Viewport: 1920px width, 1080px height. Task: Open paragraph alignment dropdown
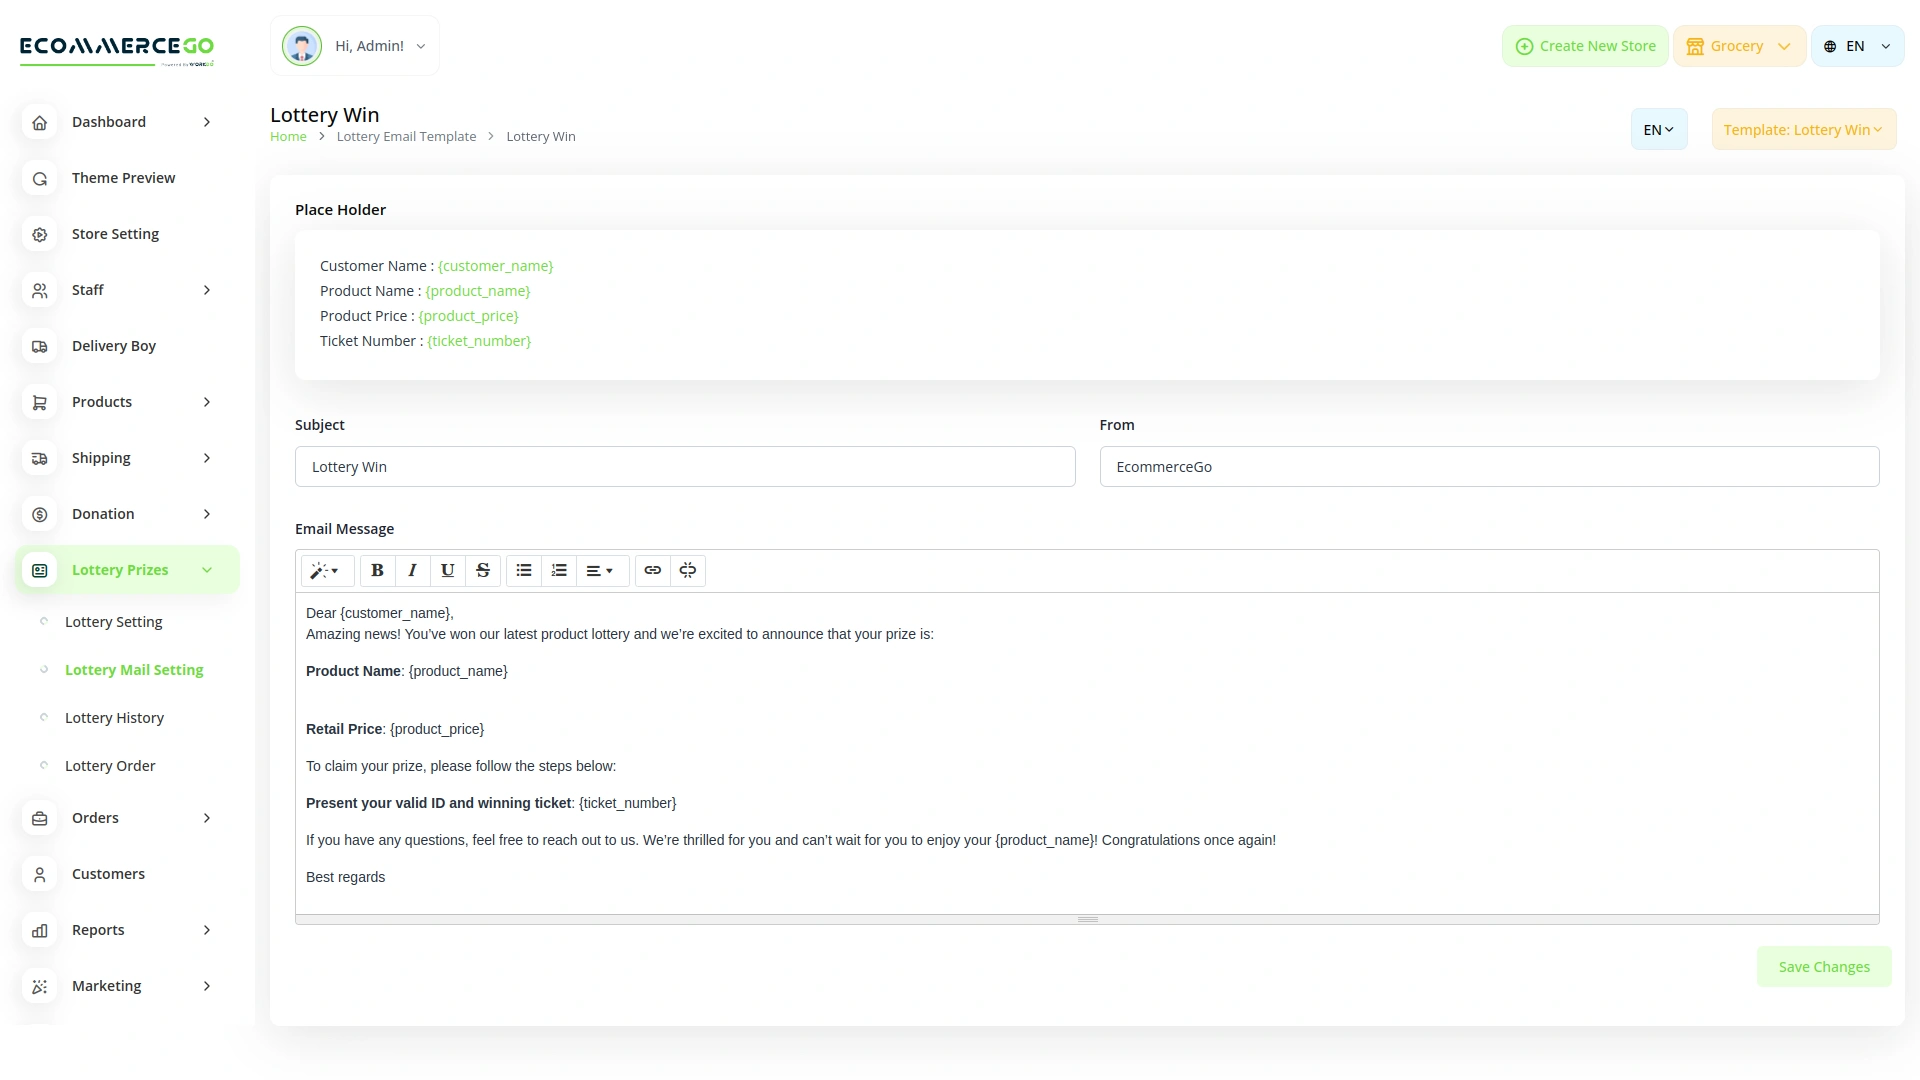tap(600, 570)
